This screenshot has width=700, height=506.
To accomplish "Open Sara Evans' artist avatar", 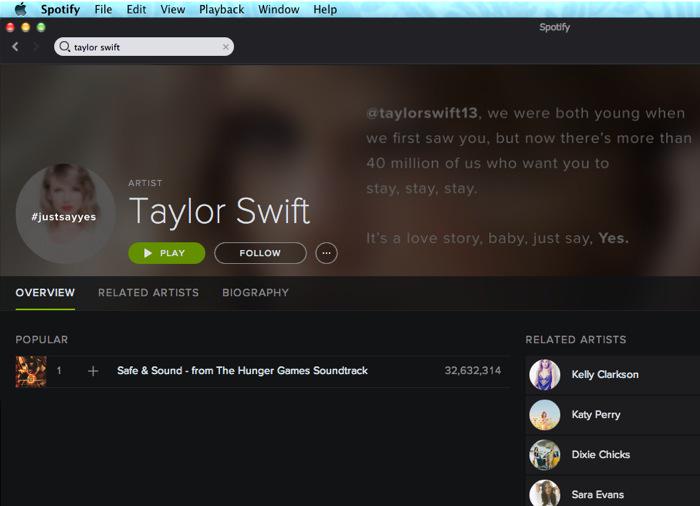I will click(x=545, y=493).
